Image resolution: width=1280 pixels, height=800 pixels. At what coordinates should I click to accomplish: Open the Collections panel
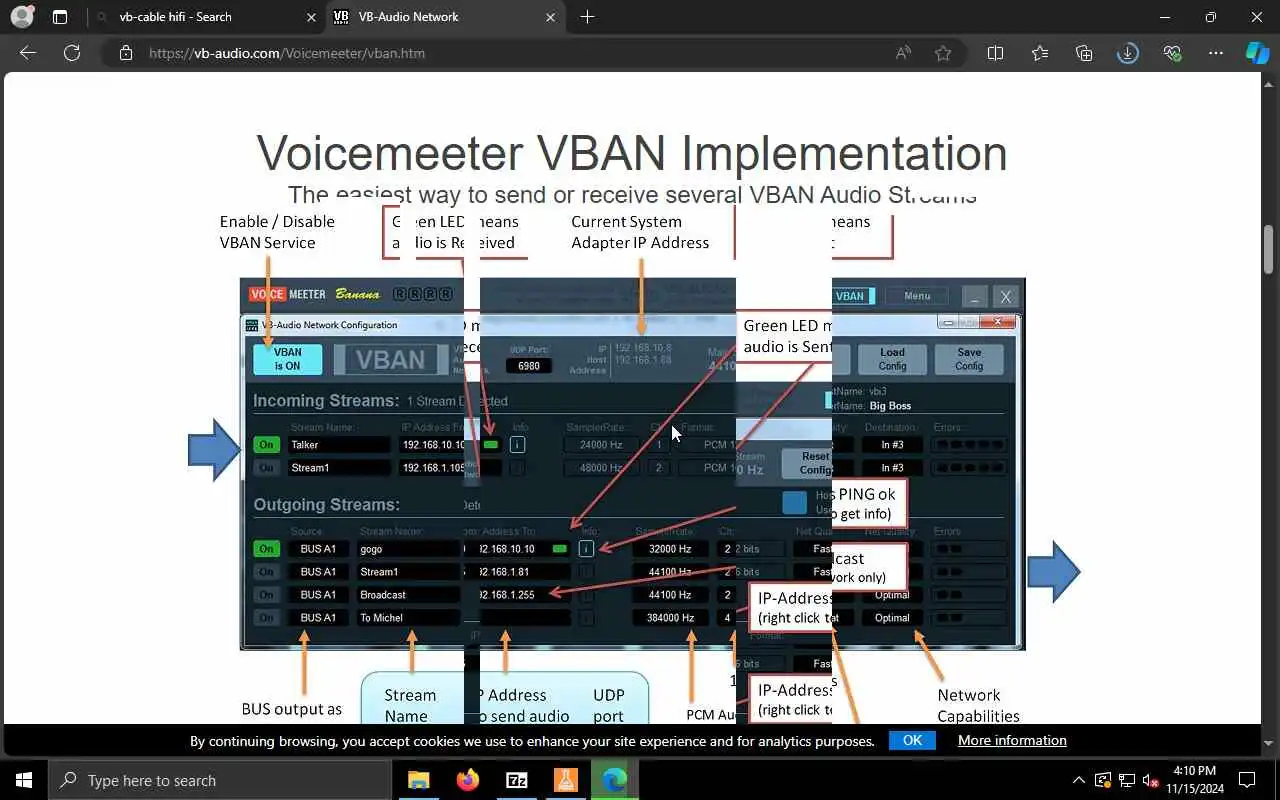(1084, 53)
